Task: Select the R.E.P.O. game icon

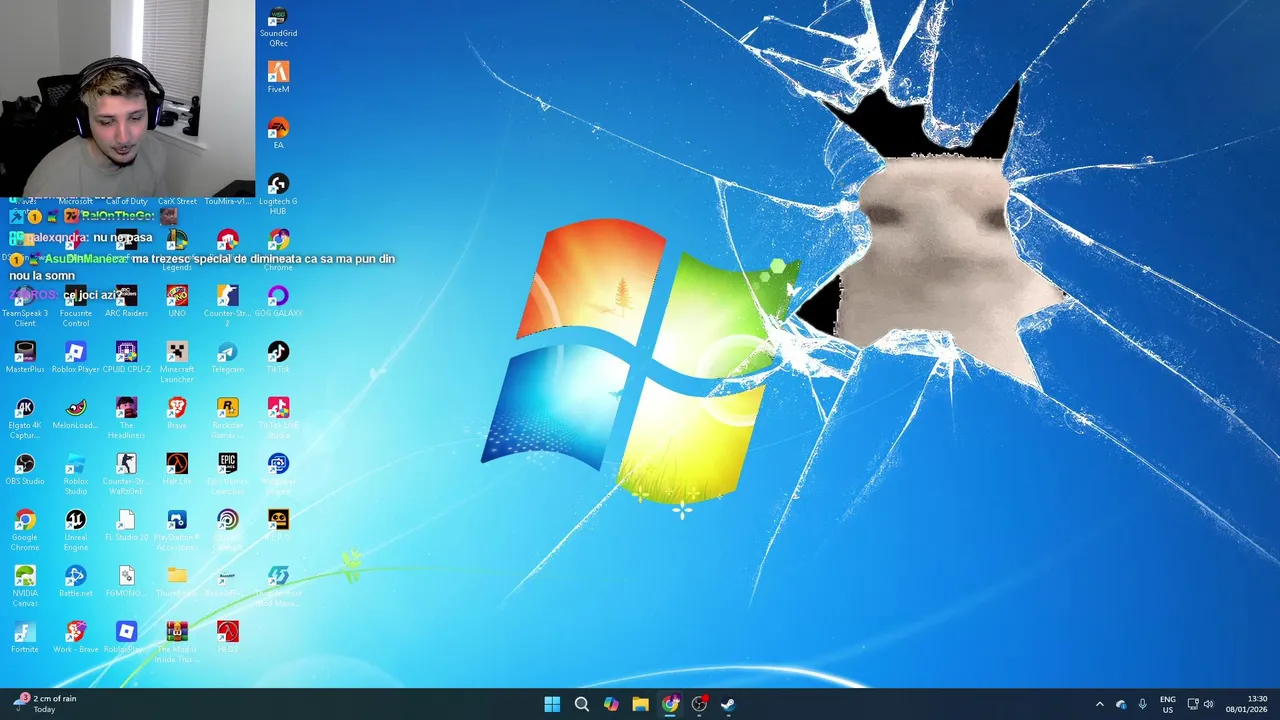Action: click(278, 525)
